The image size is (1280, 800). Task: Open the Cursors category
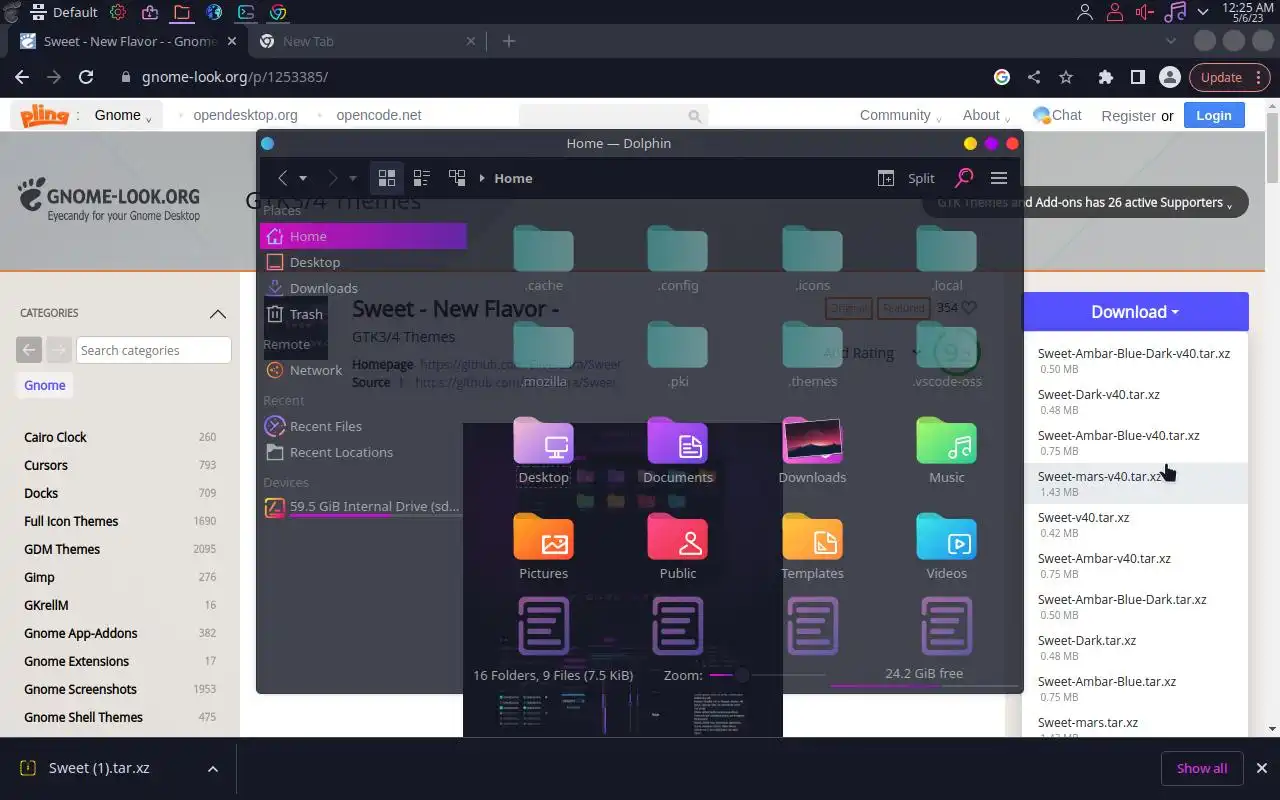tap(46, 465)
